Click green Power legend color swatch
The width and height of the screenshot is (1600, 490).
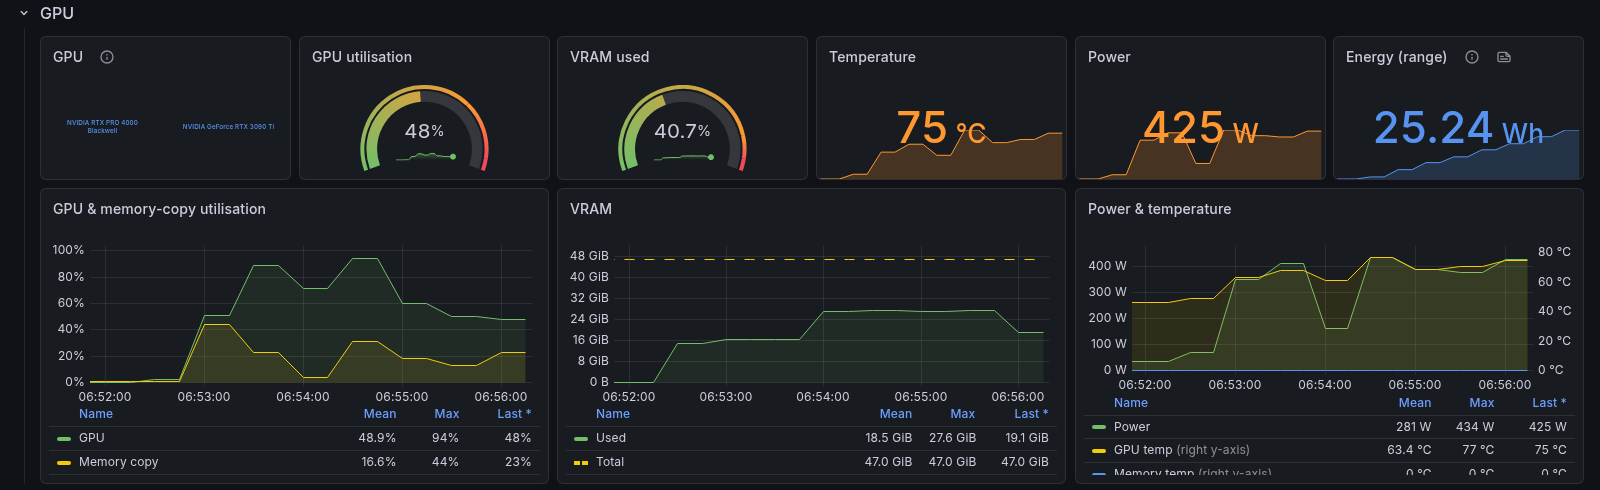[1099, 427]
